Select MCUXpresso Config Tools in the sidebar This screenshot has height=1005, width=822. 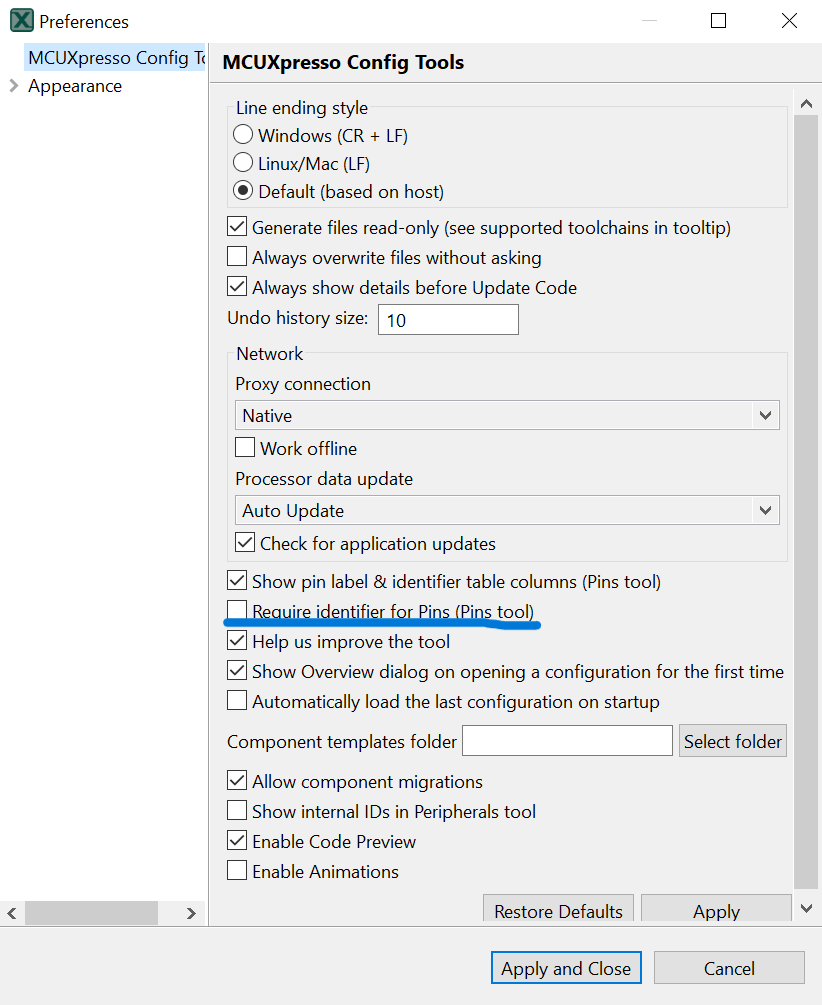click(x=113, y=57)
